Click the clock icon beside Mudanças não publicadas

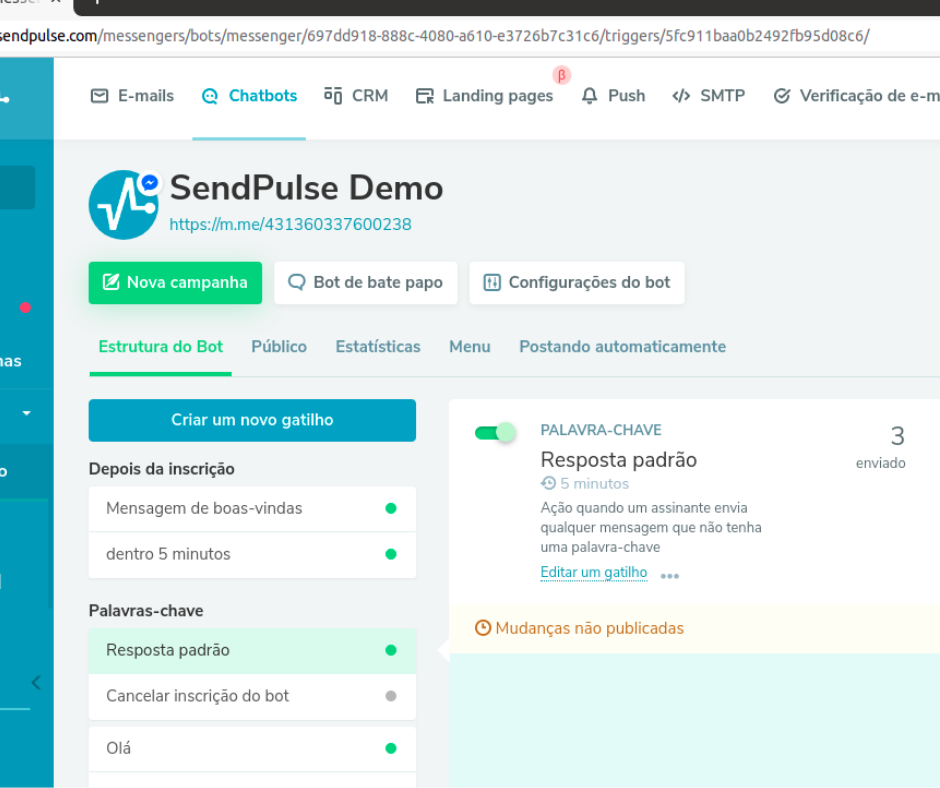coord(483,628)
